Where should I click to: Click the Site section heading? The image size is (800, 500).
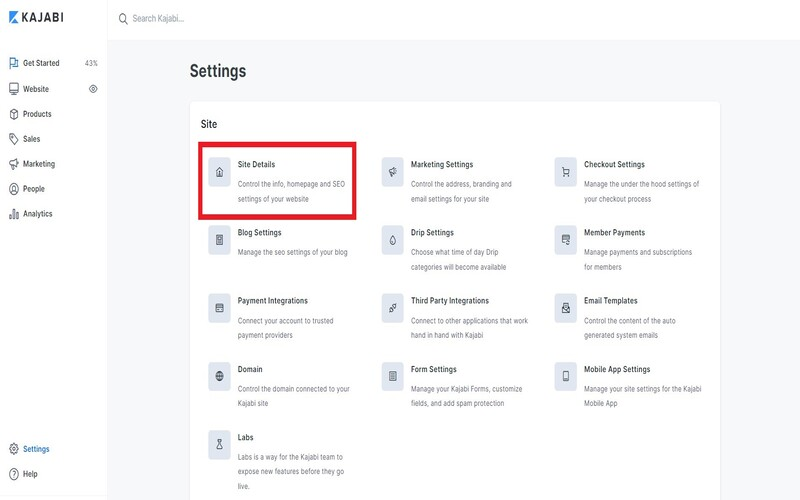click(x=209, y=124)
